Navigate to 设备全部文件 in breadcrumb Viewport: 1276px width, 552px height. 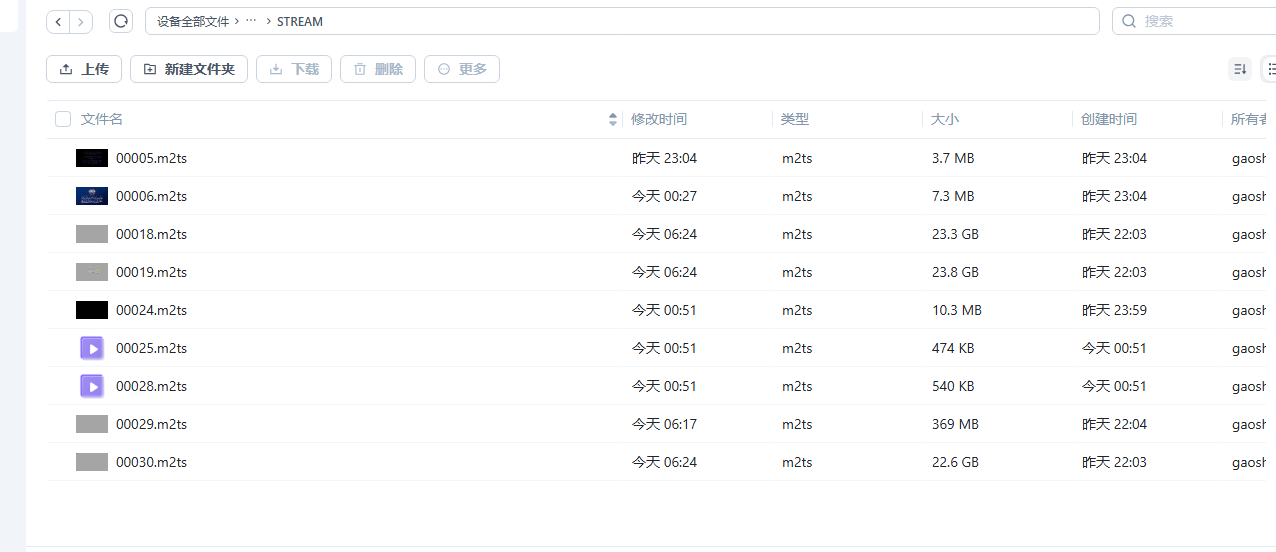click(x=193, y=21)
